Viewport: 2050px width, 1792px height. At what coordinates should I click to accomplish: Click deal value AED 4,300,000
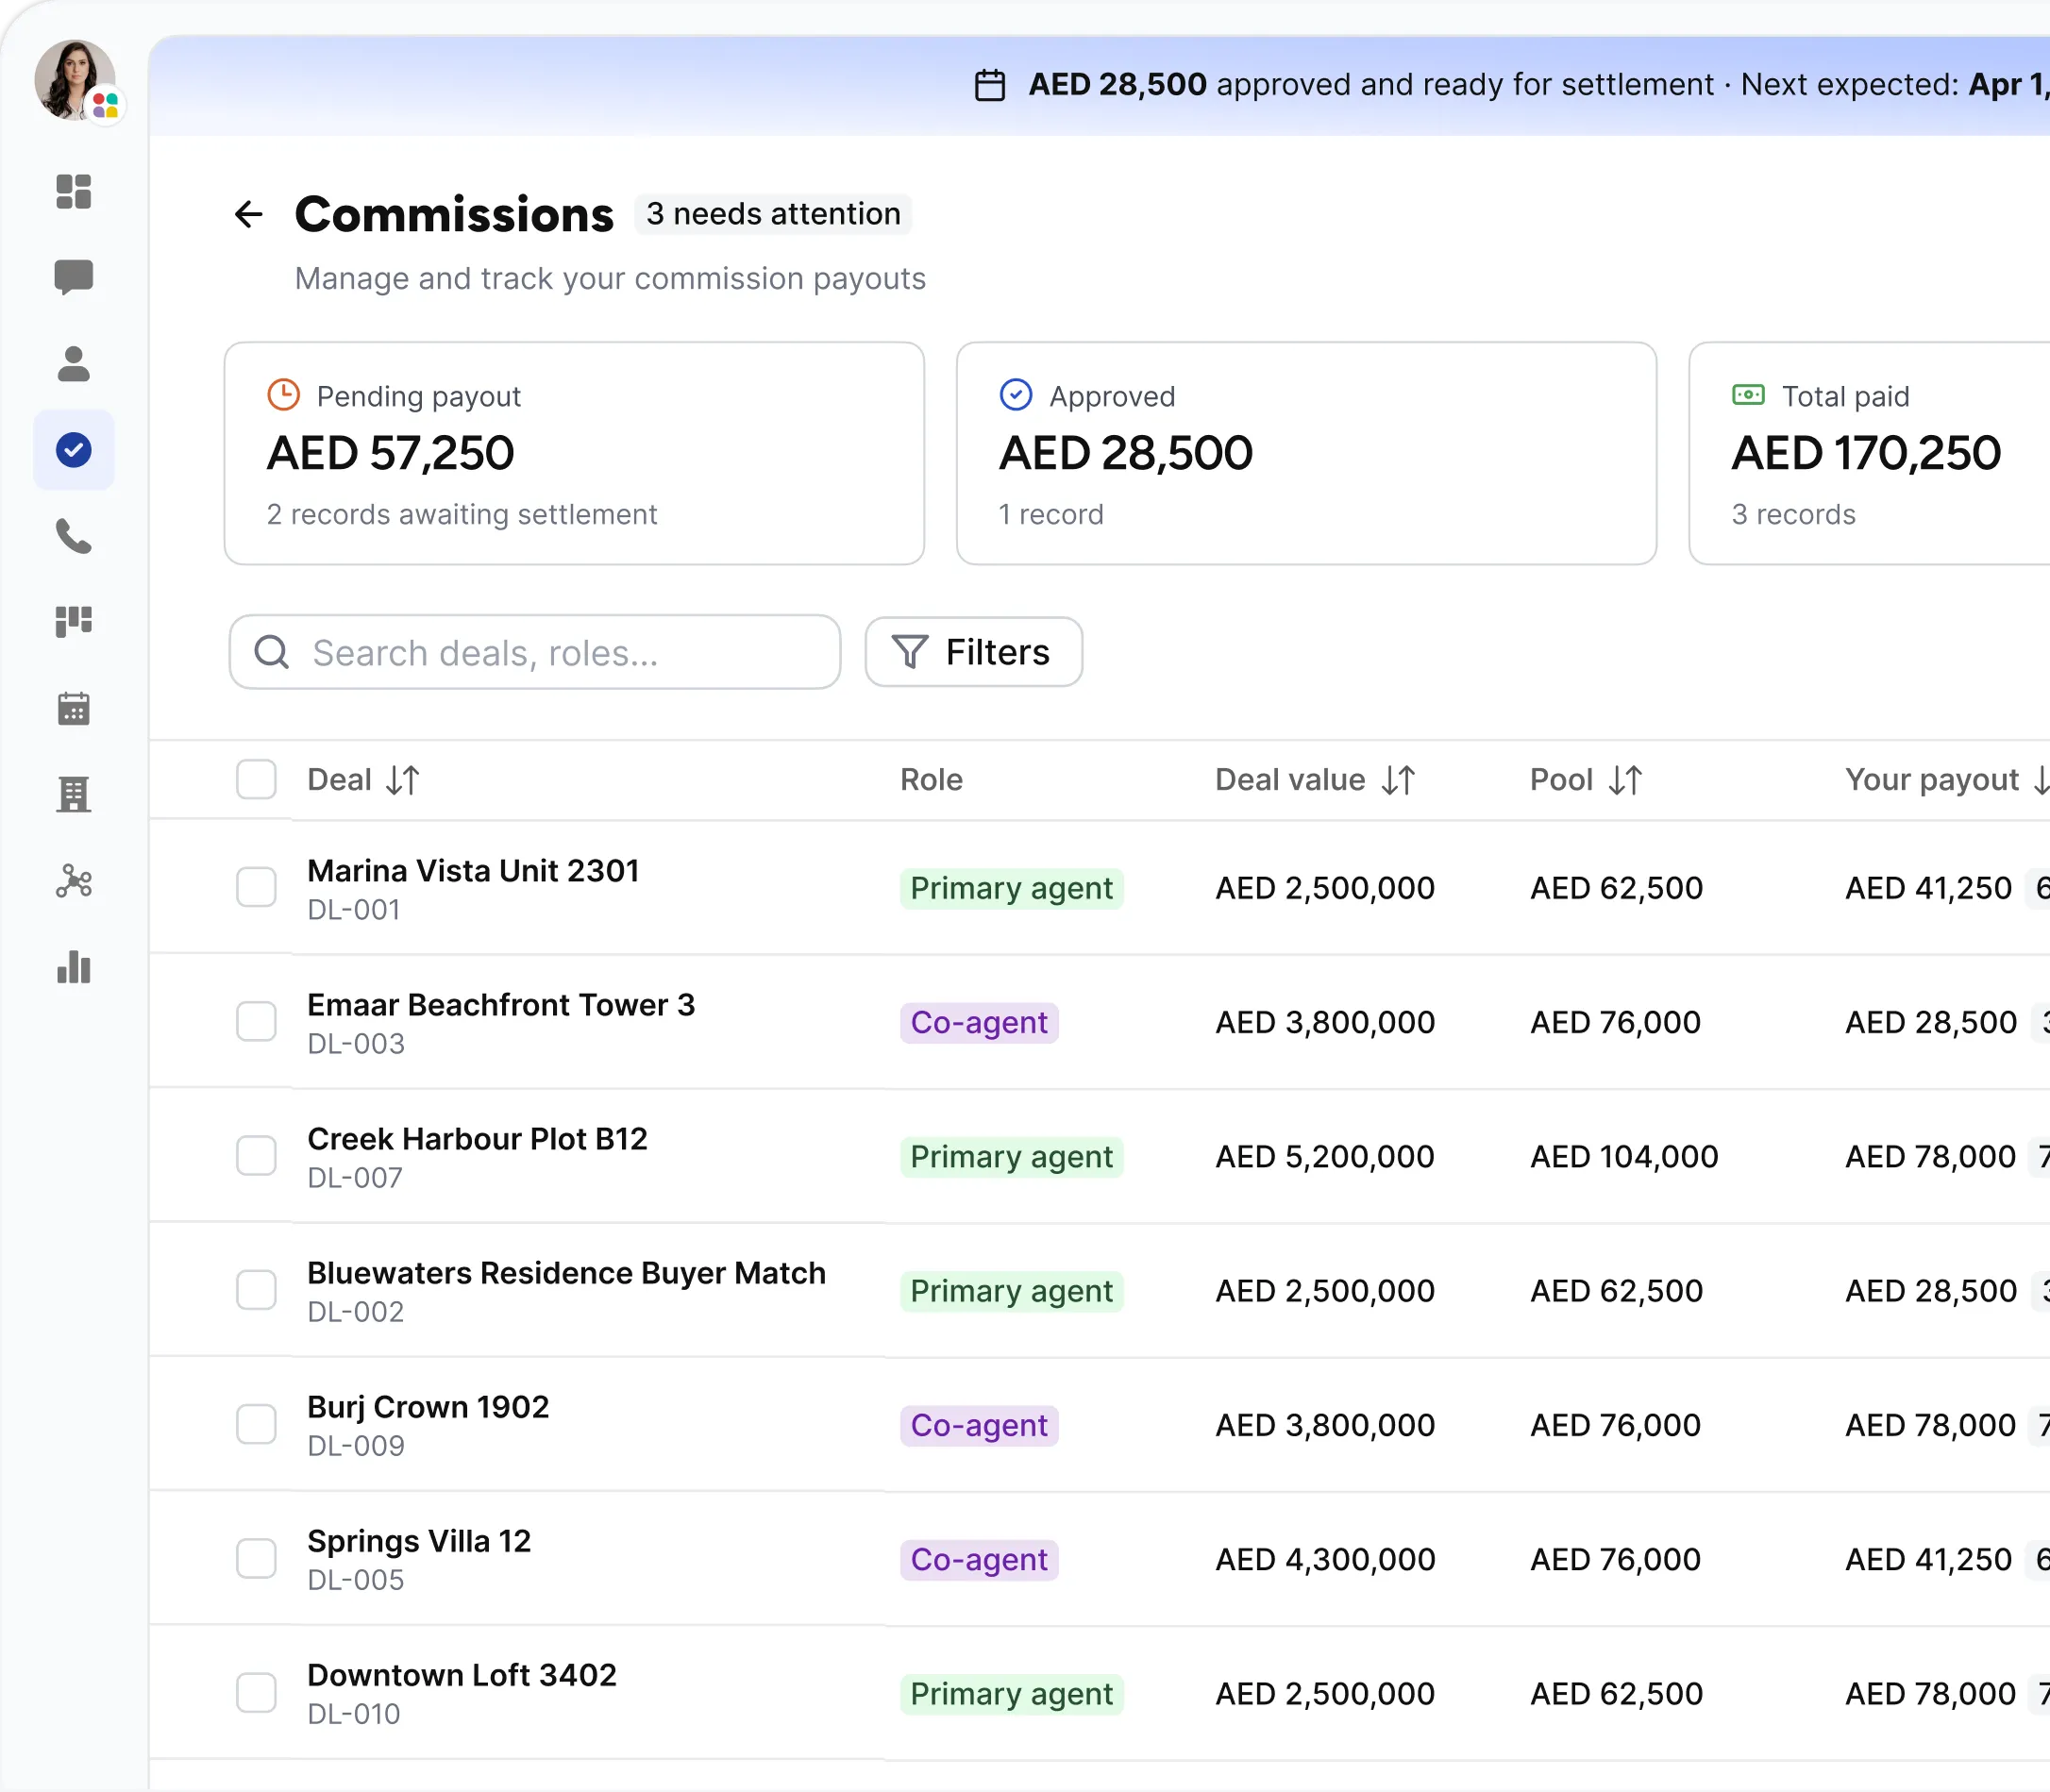pyautogui.click(x=1325, y=1559)
